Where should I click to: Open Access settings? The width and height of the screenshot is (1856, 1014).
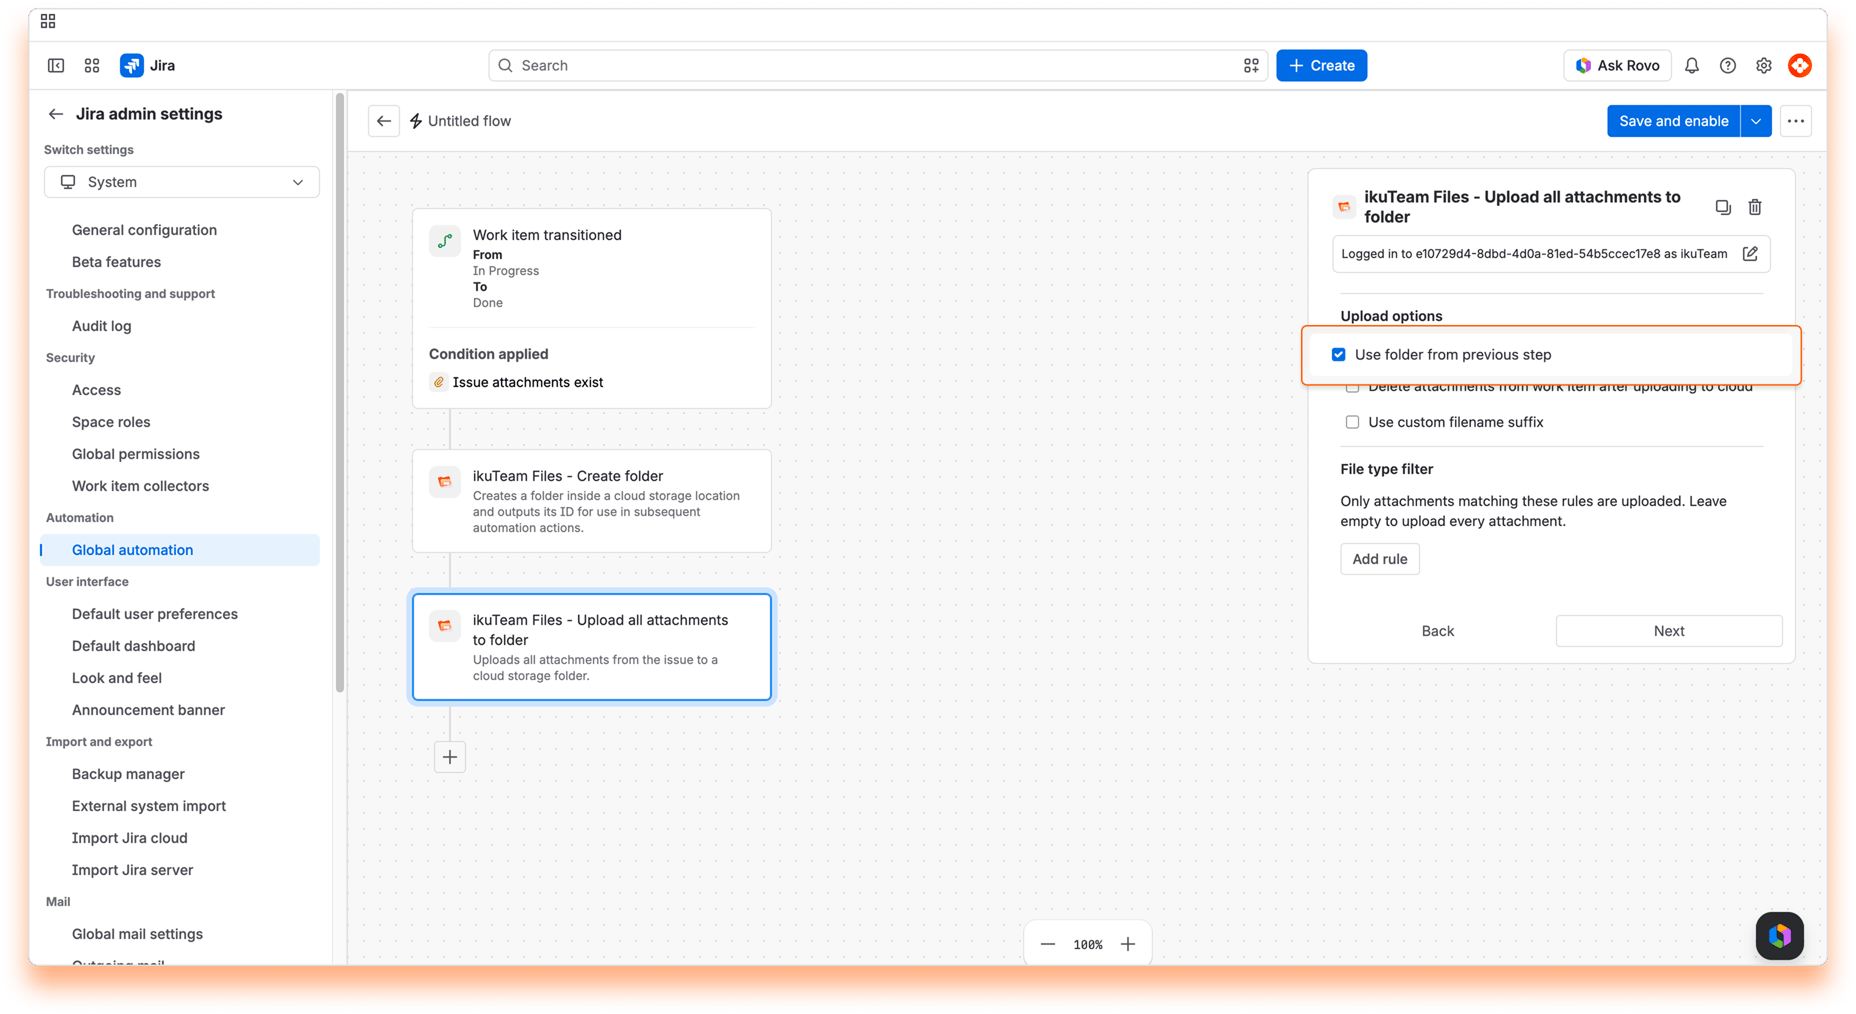click(x=96, y=390)
